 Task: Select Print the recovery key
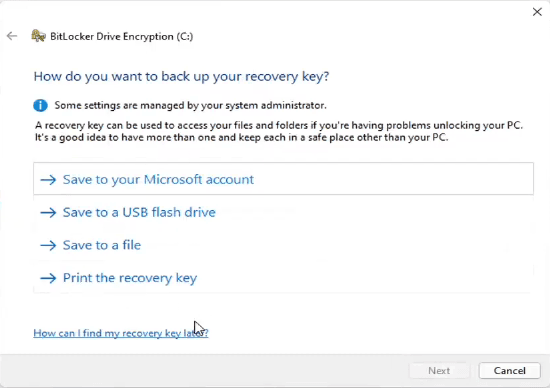point(283,278)
